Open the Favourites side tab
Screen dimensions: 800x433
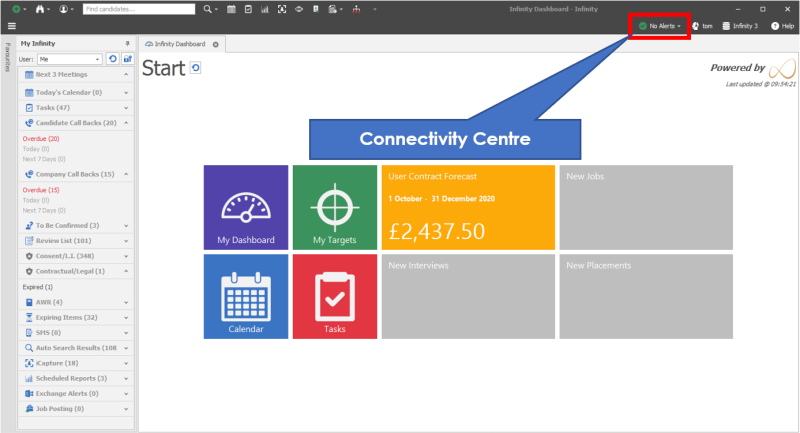[9, 65]
